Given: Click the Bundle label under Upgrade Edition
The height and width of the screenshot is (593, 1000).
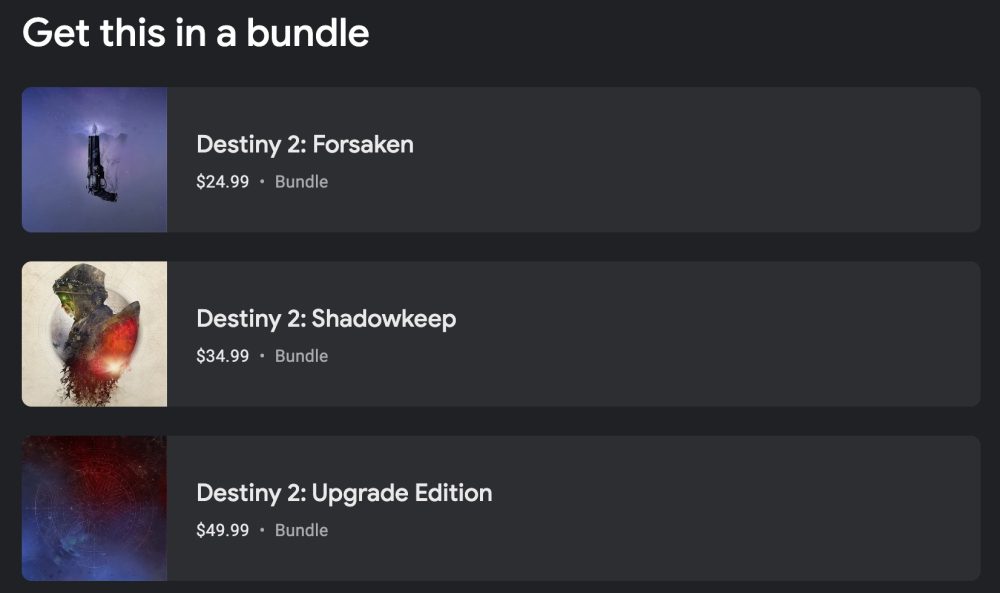Looking at the screenshot, I should click(301, 530).
